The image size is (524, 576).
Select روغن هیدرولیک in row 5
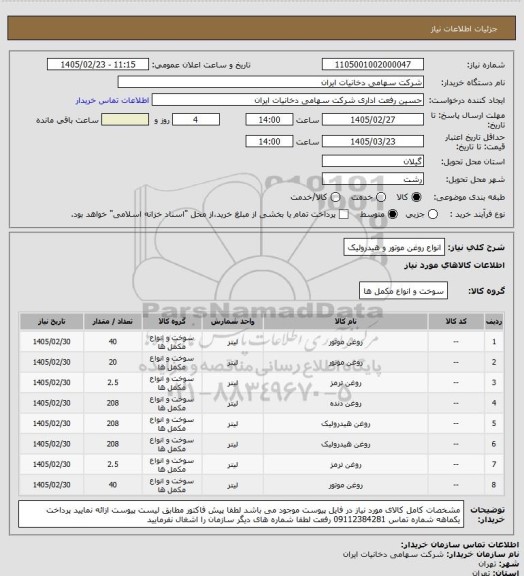pyautogui.click(x=345, y=424)
